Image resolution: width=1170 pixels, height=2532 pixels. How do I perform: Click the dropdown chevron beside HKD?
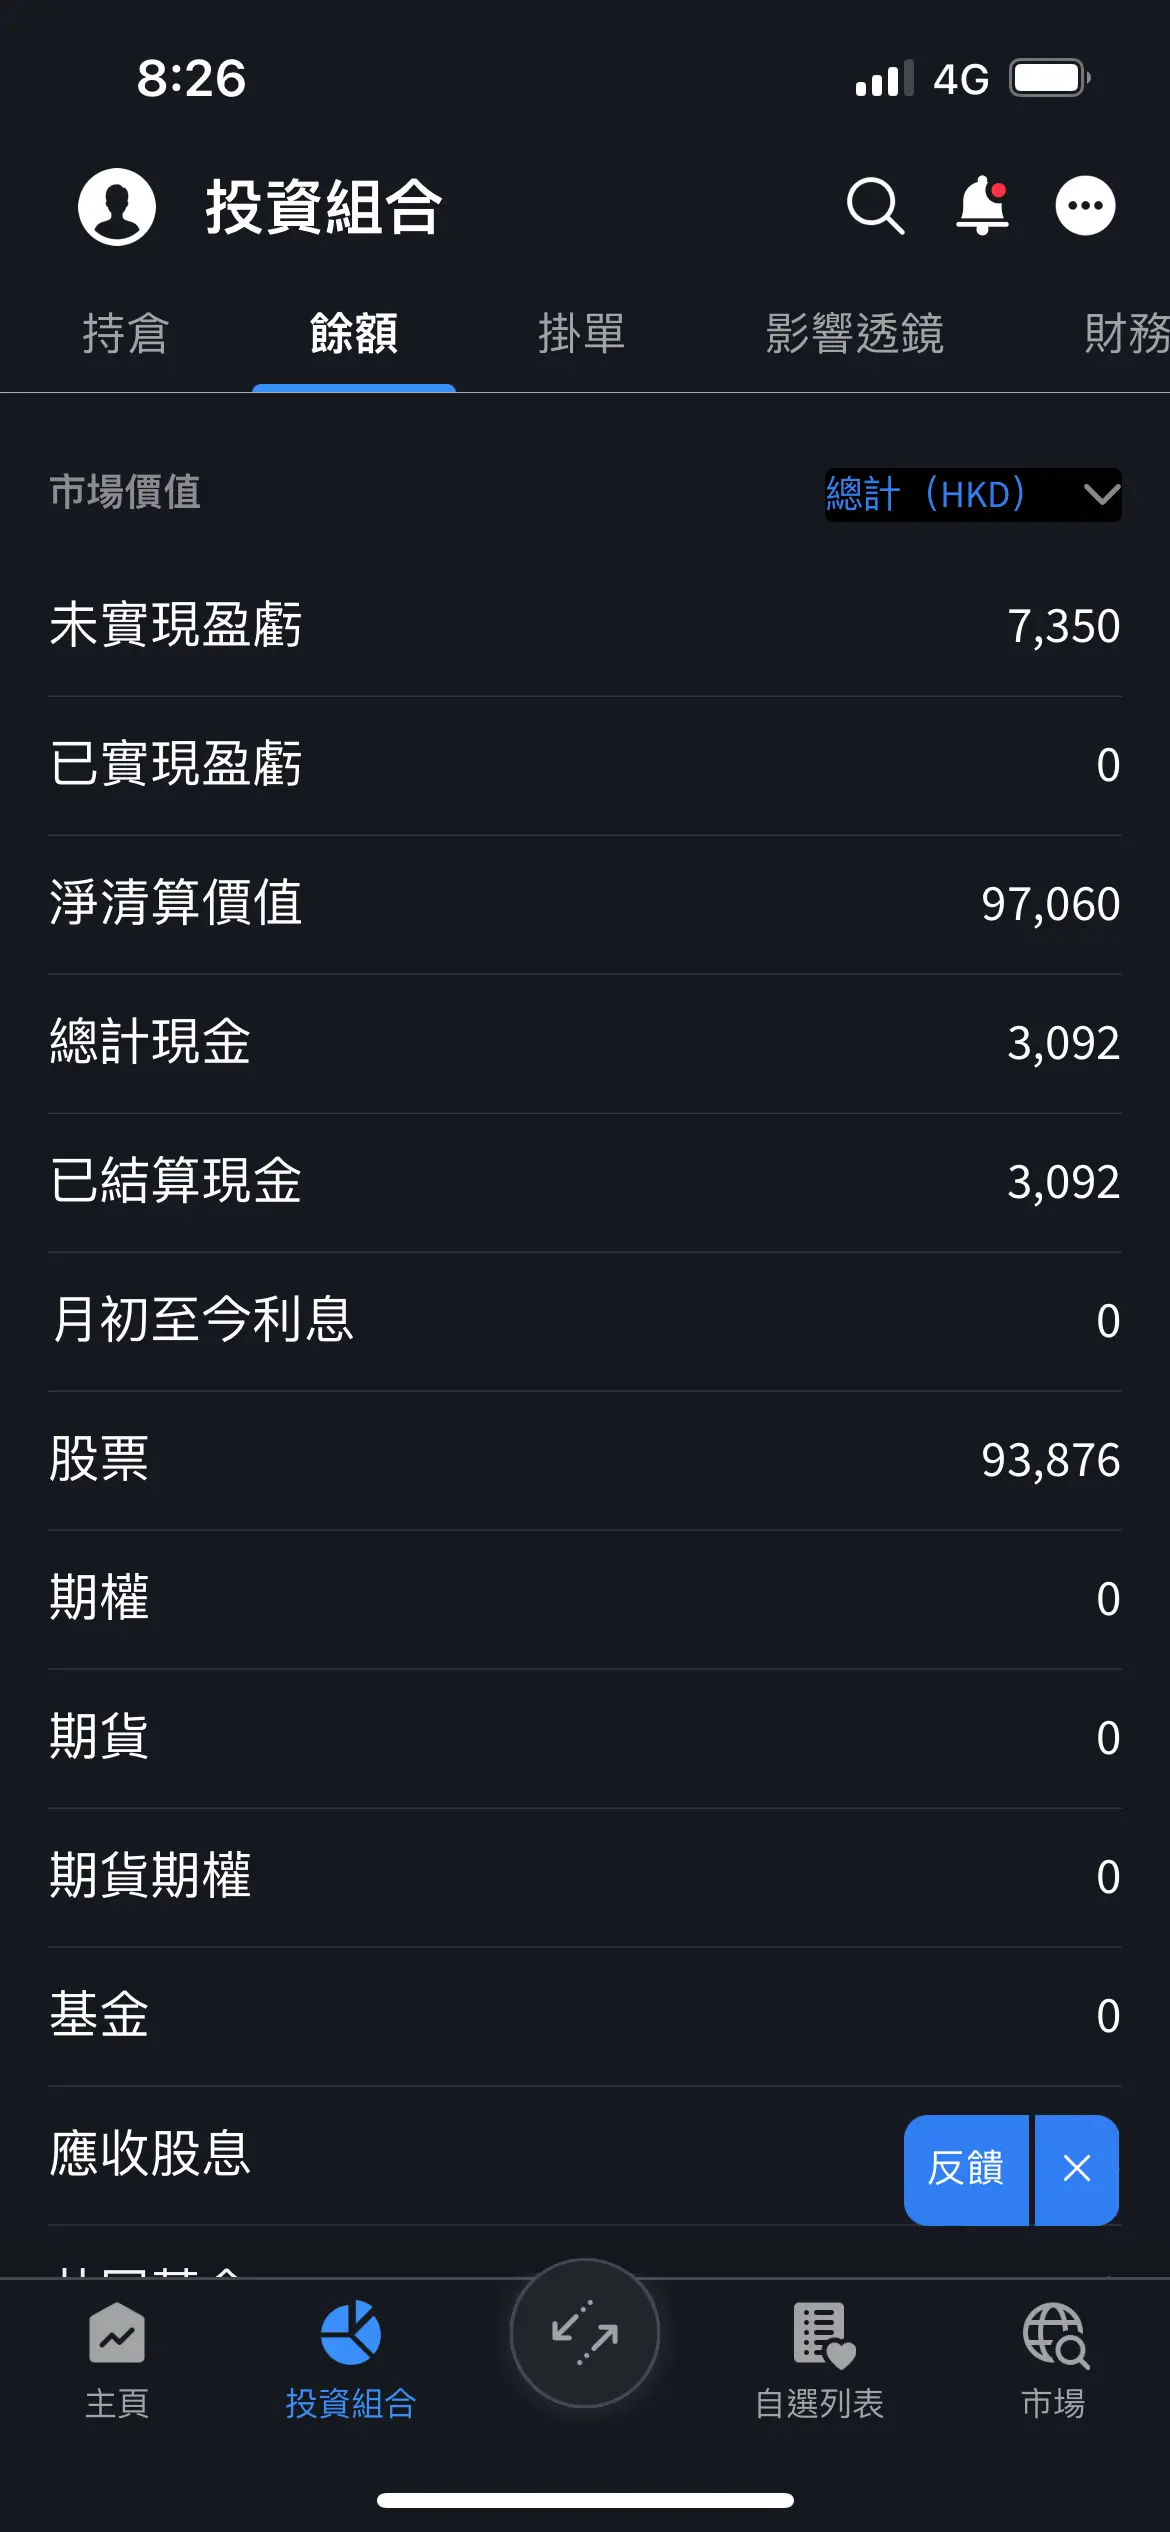coord(1102,495)
